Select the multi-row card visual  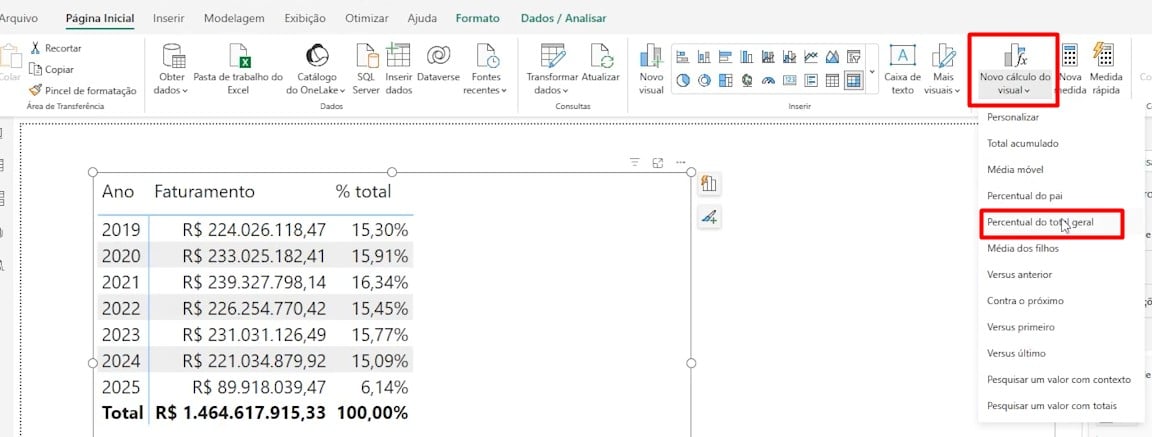point(811,80)
